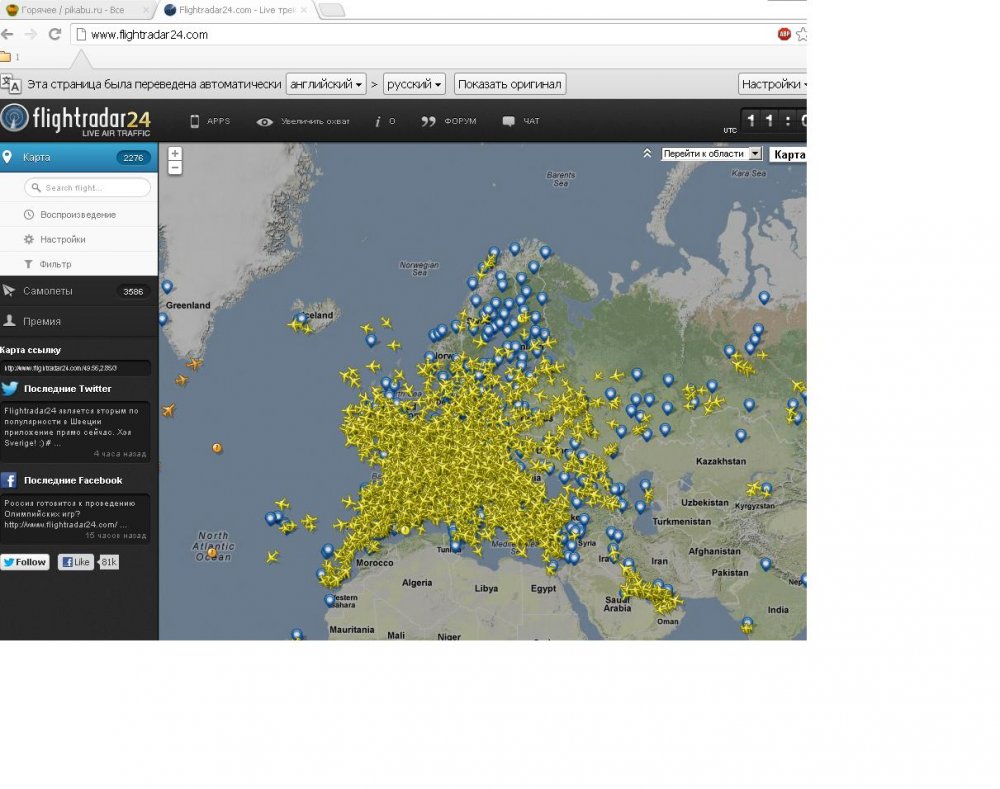Viewport: 1000px width, 789px height.
Task: Open the Перейти к области dropdown
Action: (x=711, y=154)
